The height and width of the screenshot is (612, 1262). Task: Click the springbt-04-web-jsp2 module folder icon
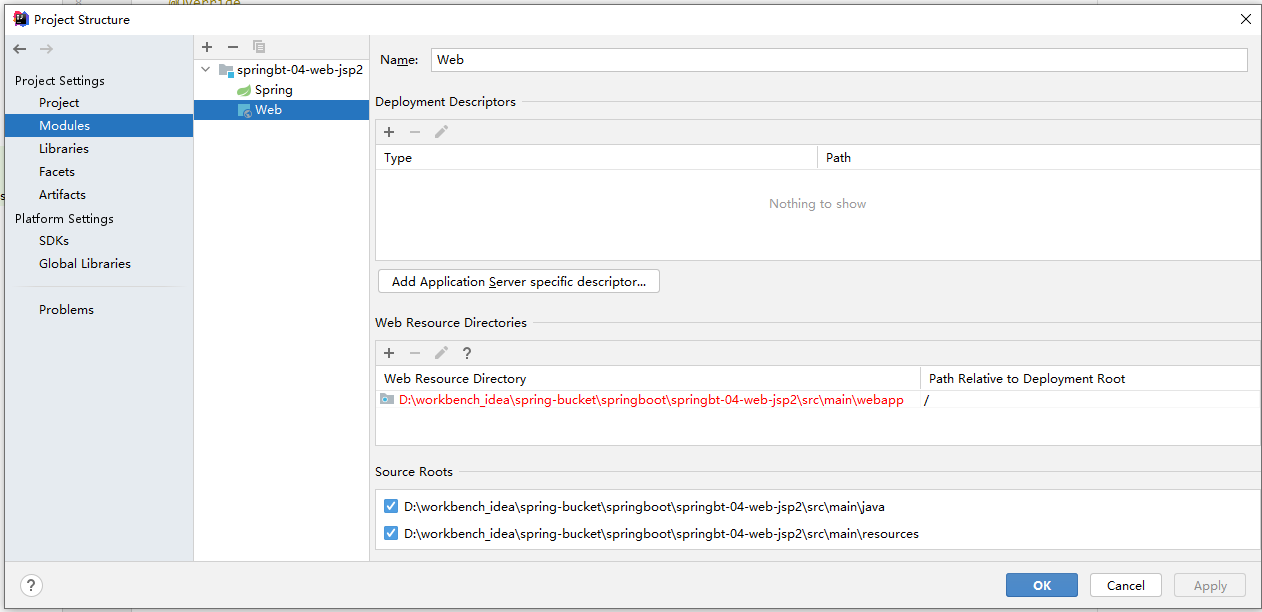[x=226, y=70]
